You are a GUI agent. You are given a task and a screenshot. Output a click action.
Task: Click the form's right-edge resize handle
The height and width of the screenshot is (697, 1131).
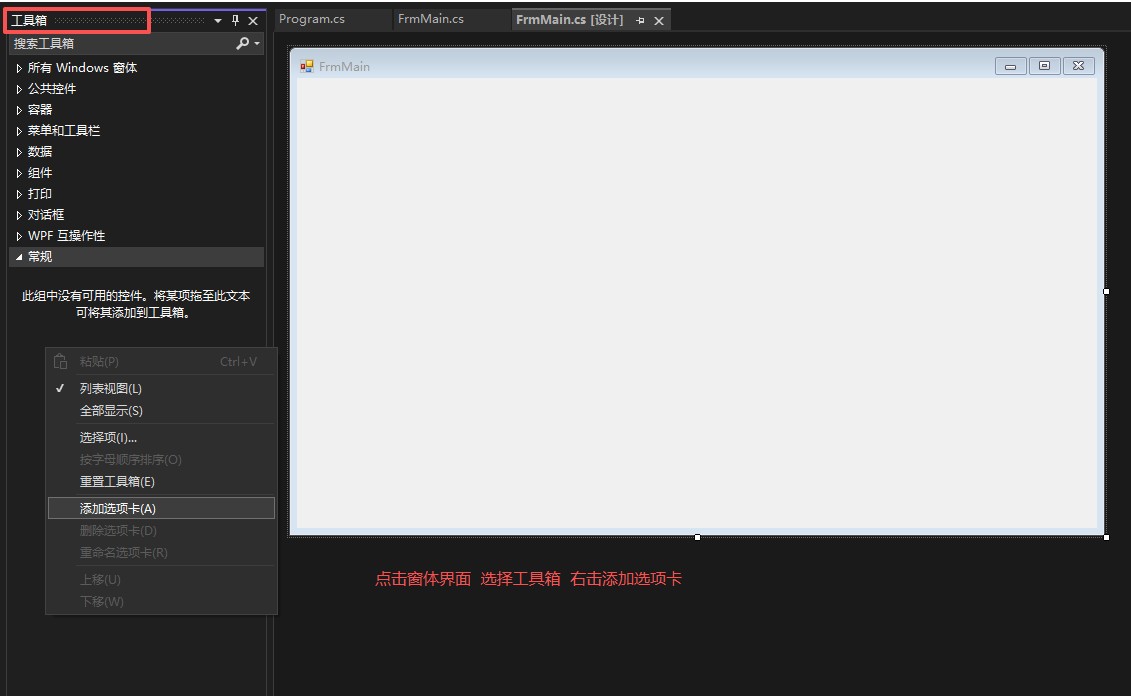(x=1106, y=291)
